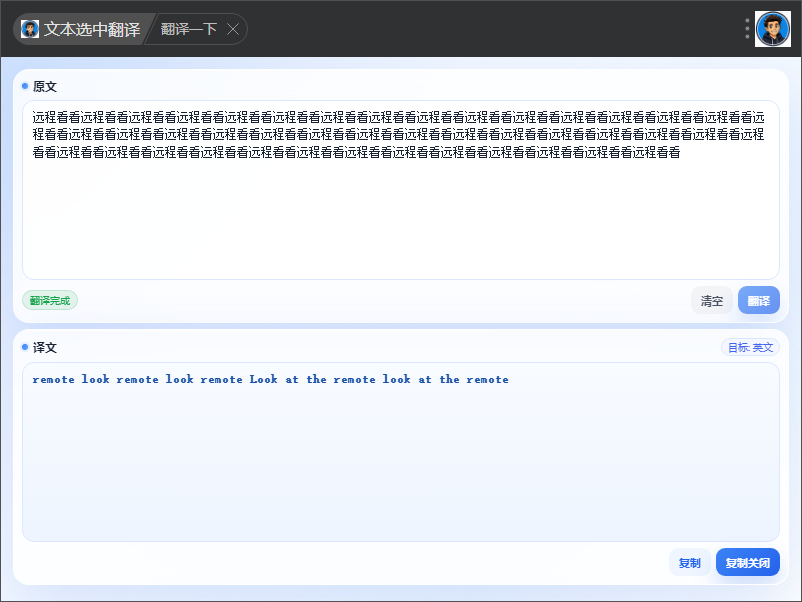Image resolution: width=802 pixels, height=602 pixels.
Task: Click the blue dot beside 原文
Action: point(25,86)
